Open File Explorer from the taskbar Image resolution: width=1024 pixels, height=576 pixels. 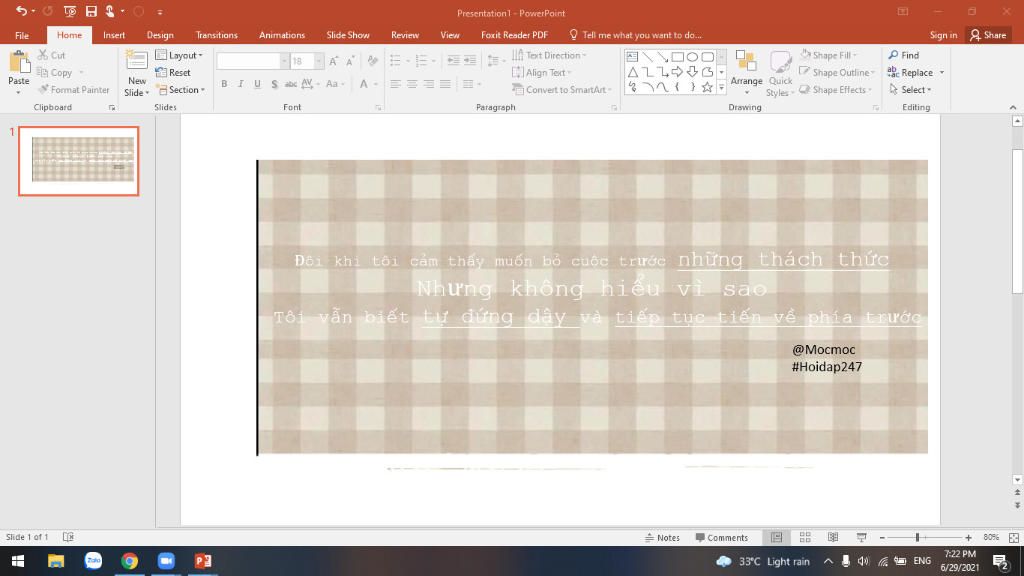[x=56, y=561]
